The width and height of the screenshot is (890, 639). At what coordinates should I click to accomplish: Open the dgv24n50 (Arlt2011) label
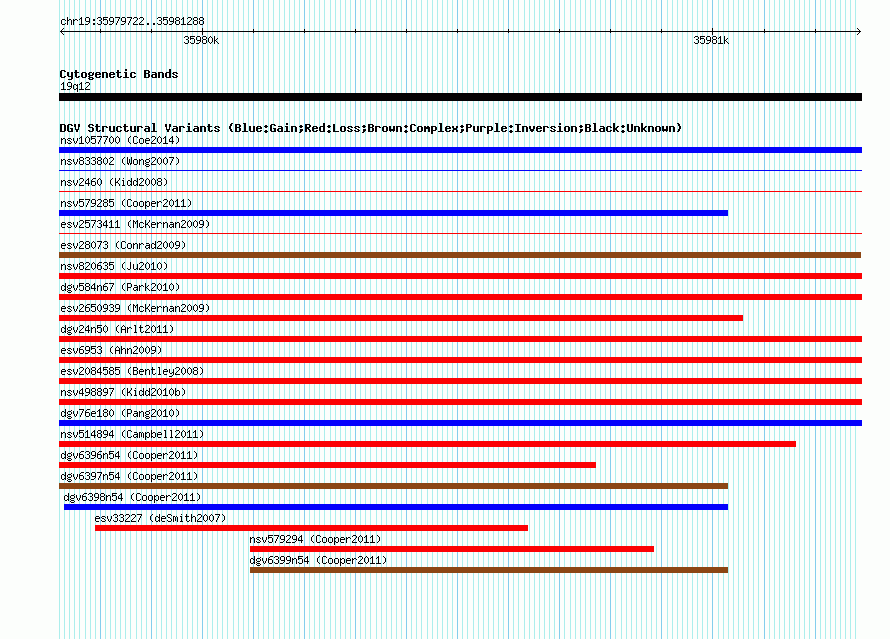coord(117,329)
